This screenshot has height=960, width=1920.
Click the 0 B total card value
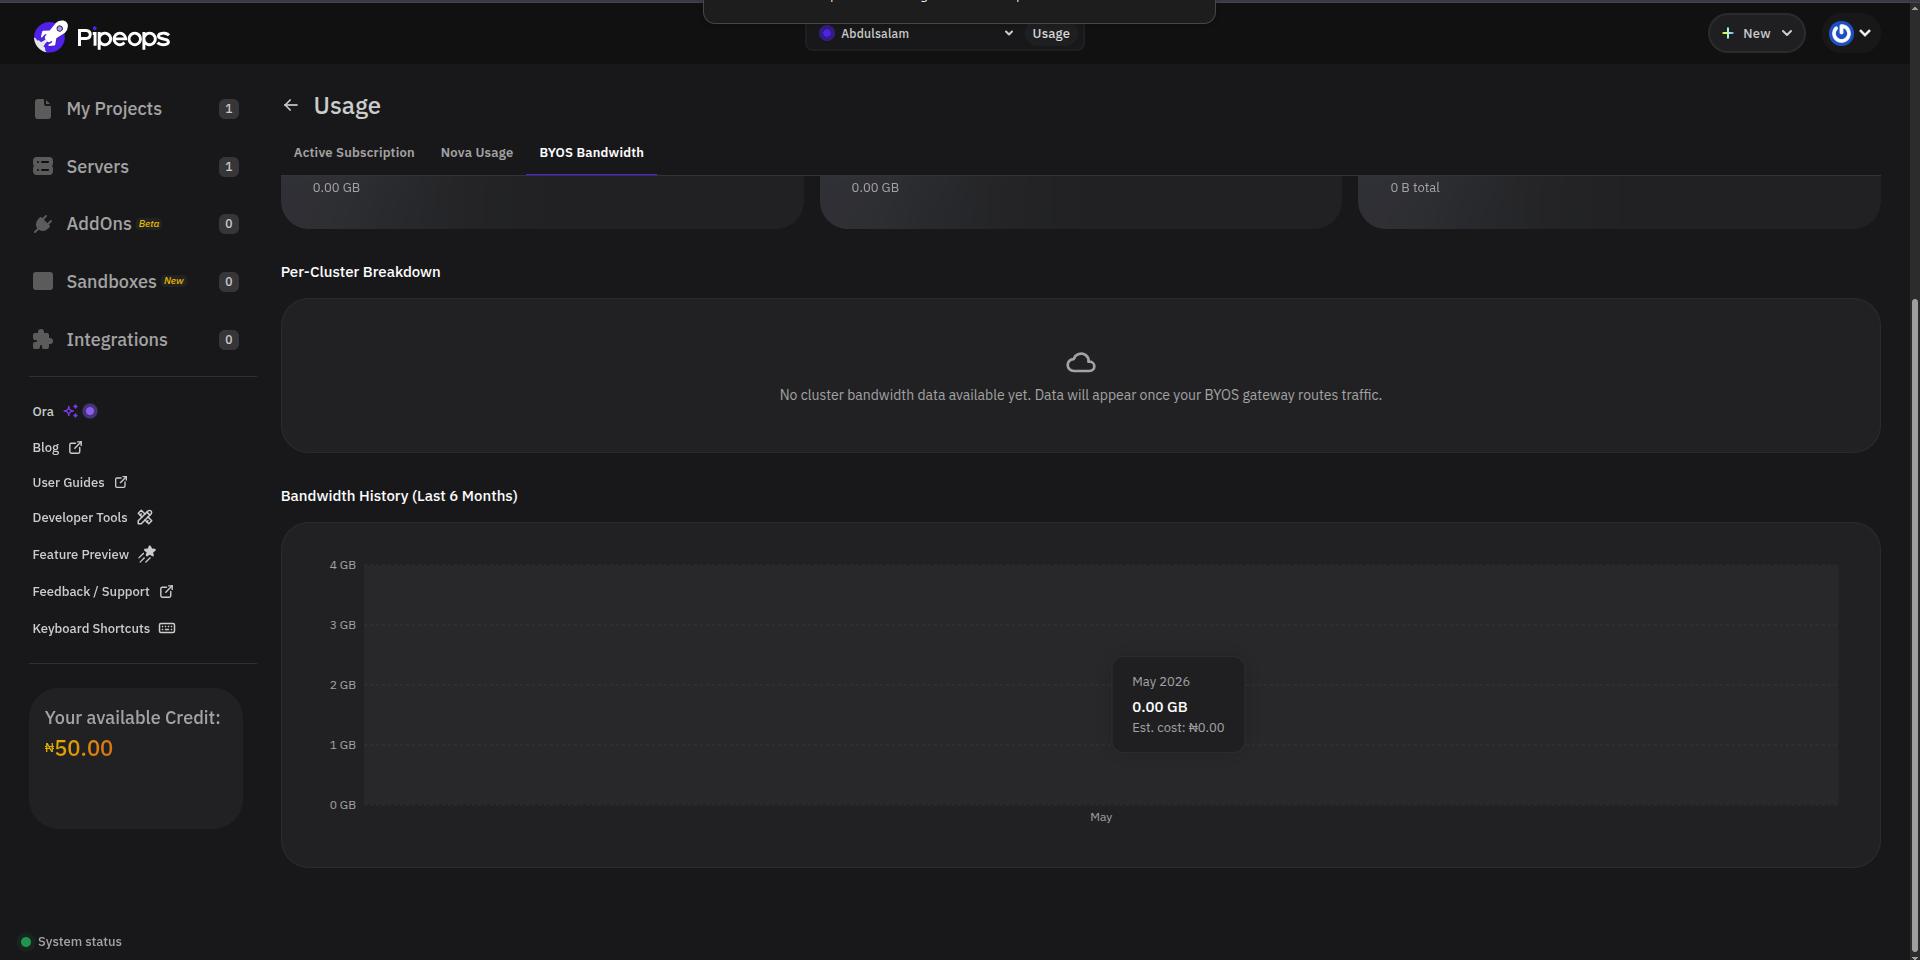1415,187
